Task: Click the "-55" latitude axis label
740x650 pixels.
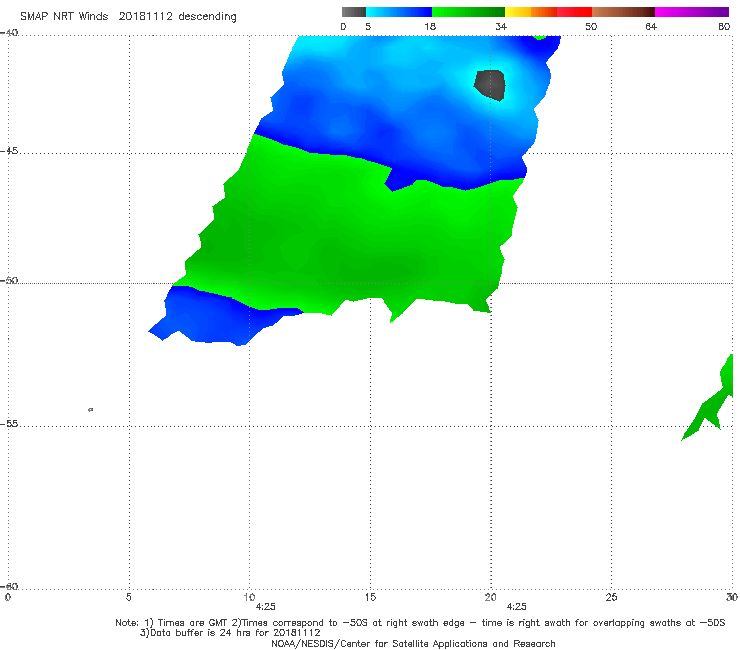Action: click(x=9, y=424)
